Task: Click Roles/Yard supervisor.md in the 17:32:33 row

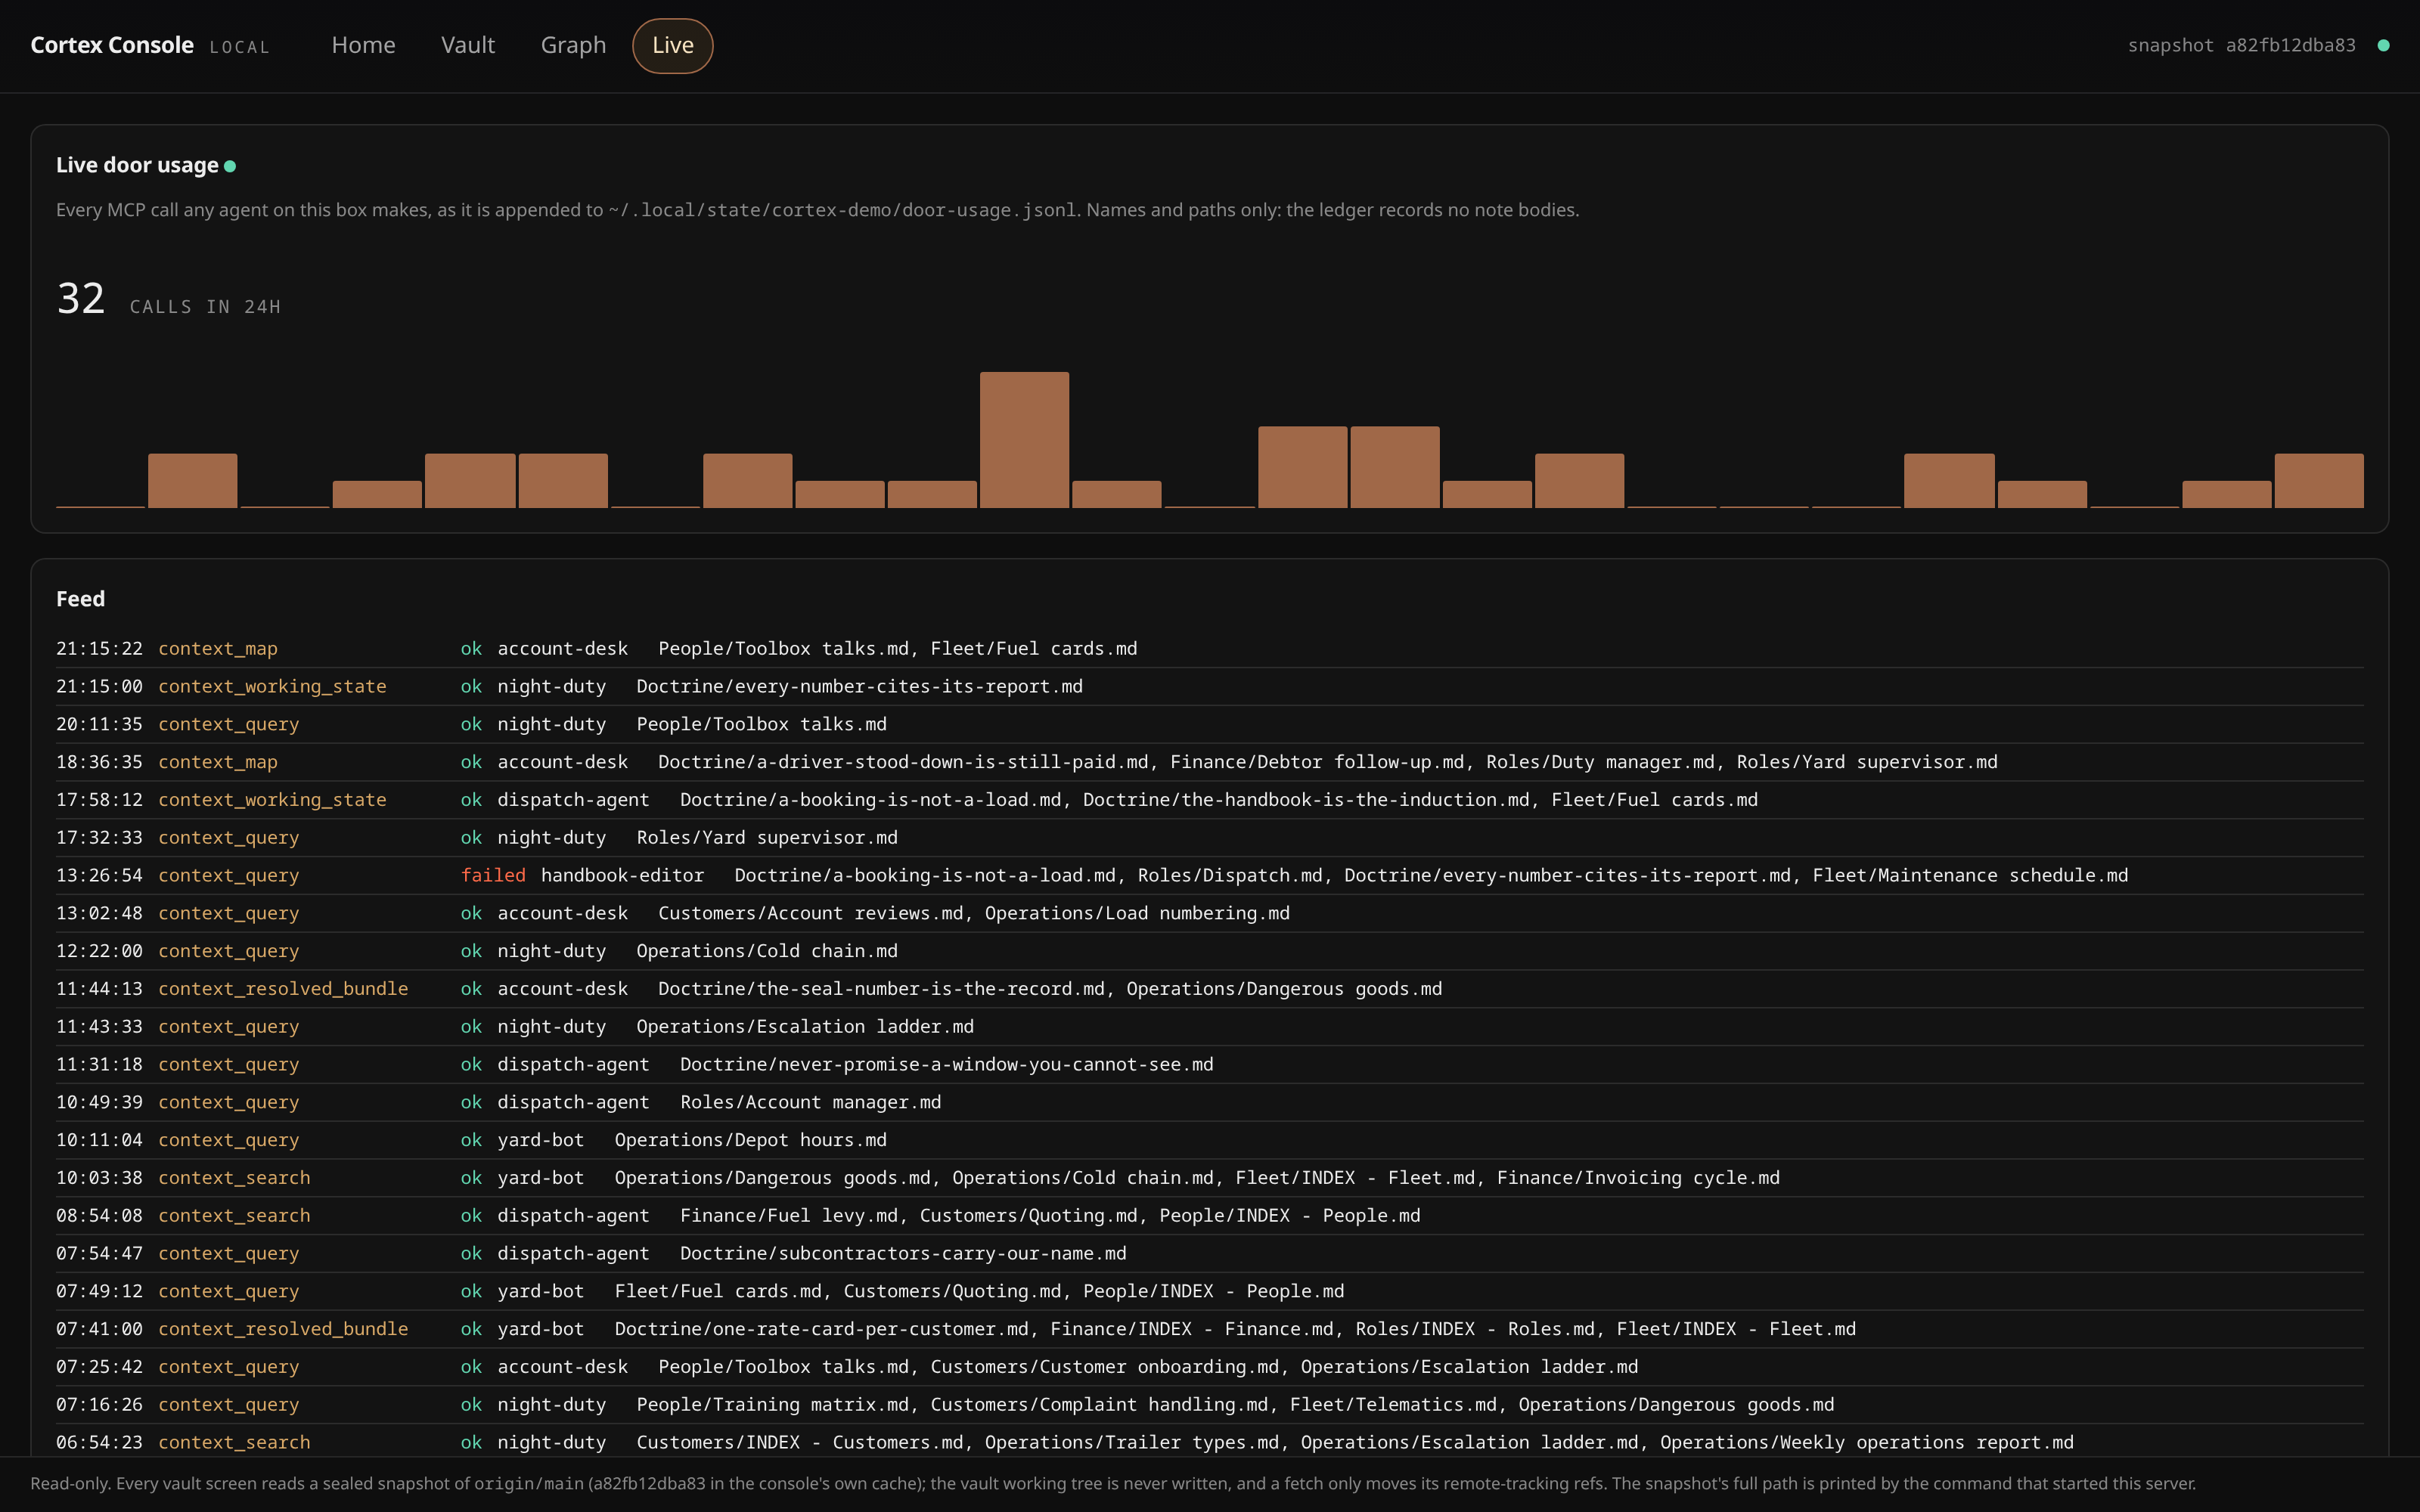Action: click(x=767, y=838)
